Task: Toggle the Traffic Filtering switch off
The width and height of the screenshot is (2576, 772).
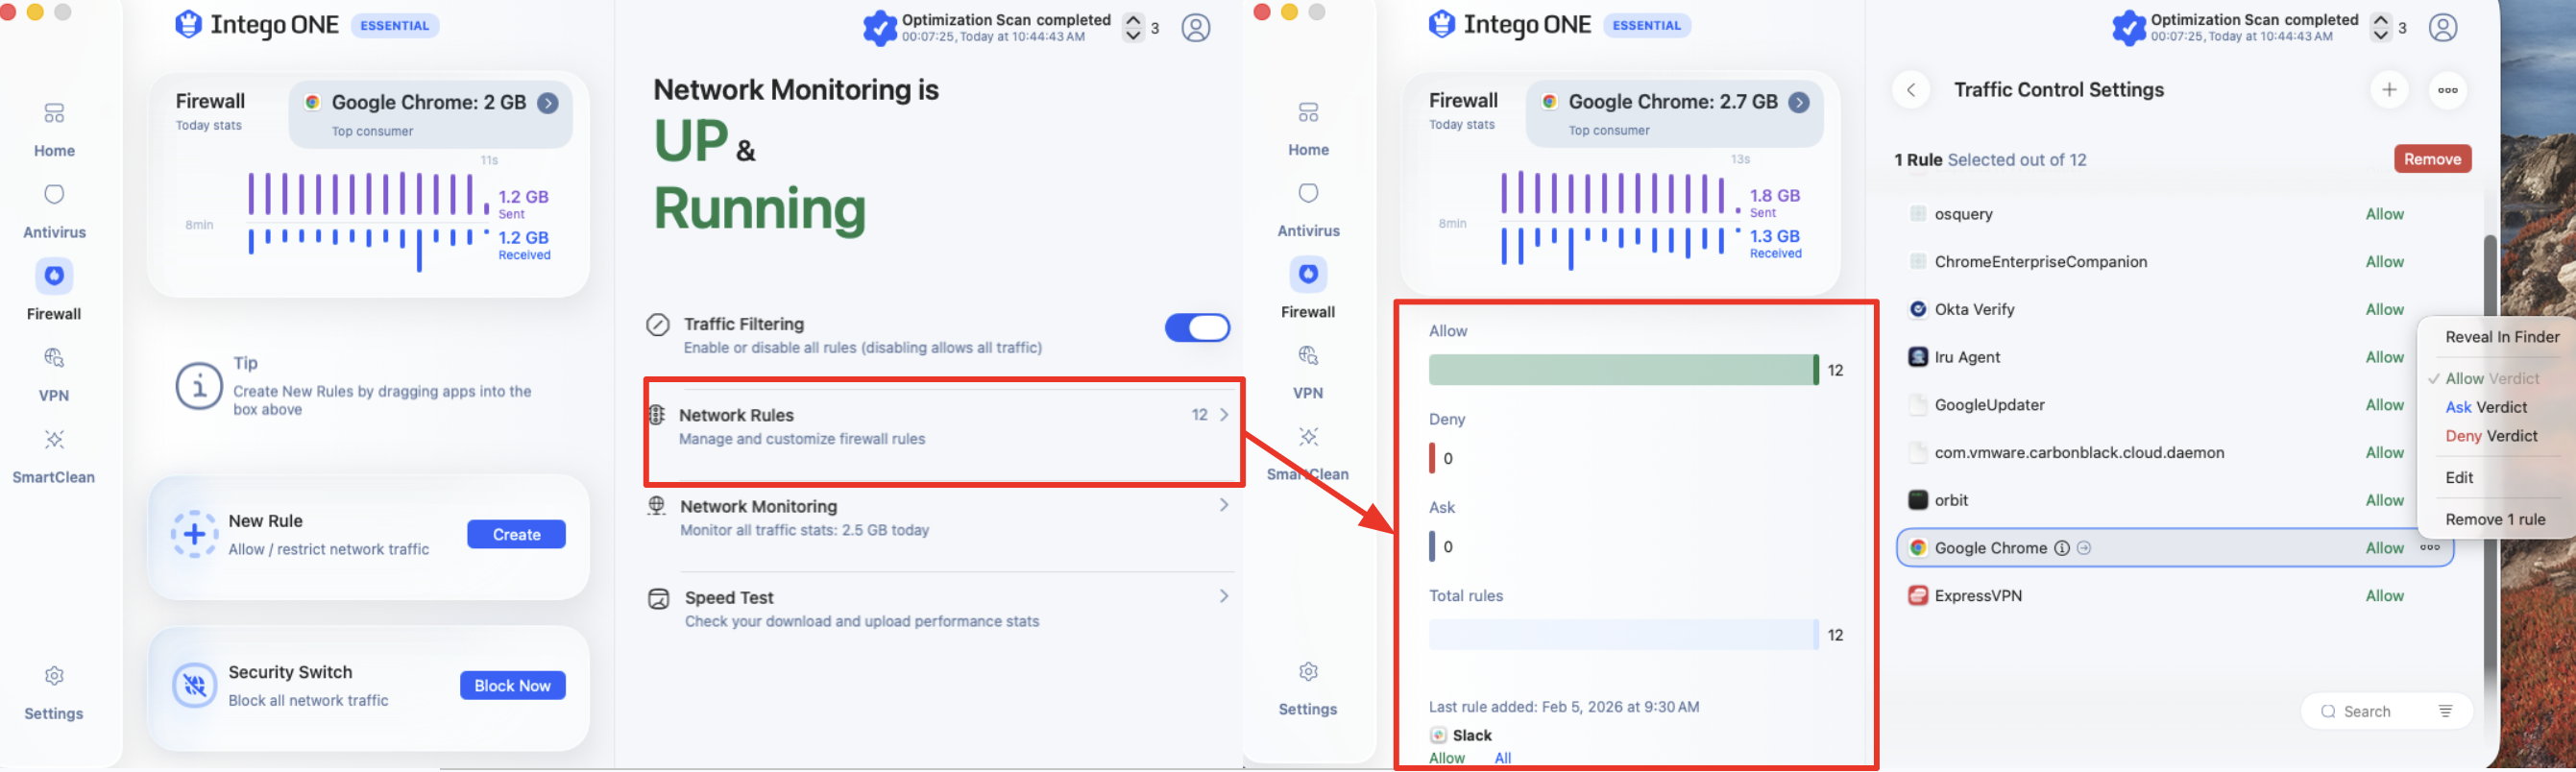Action: pyautogui.click(x=1197, y=328)
